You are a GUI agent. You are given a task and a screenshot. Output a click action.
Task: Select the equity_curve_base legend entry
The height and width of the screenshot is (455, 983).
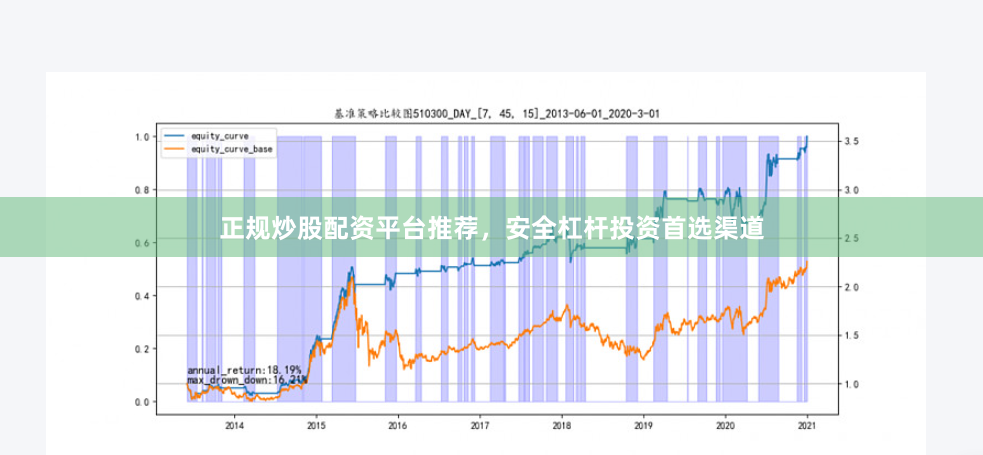tap(219, 149)
